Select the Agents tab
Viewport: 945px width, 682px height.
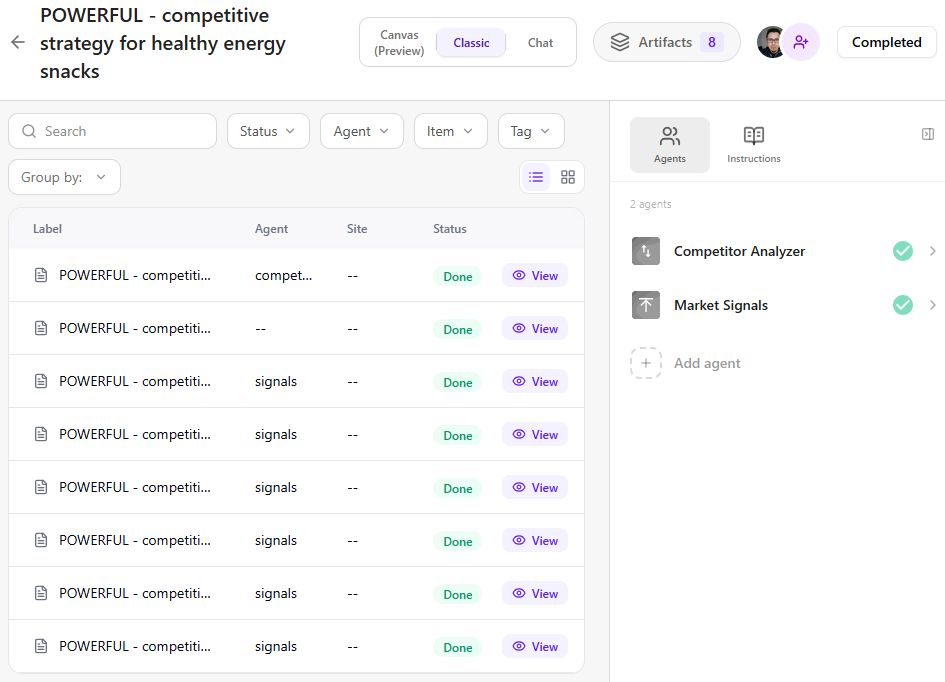(x=670, y=144)
